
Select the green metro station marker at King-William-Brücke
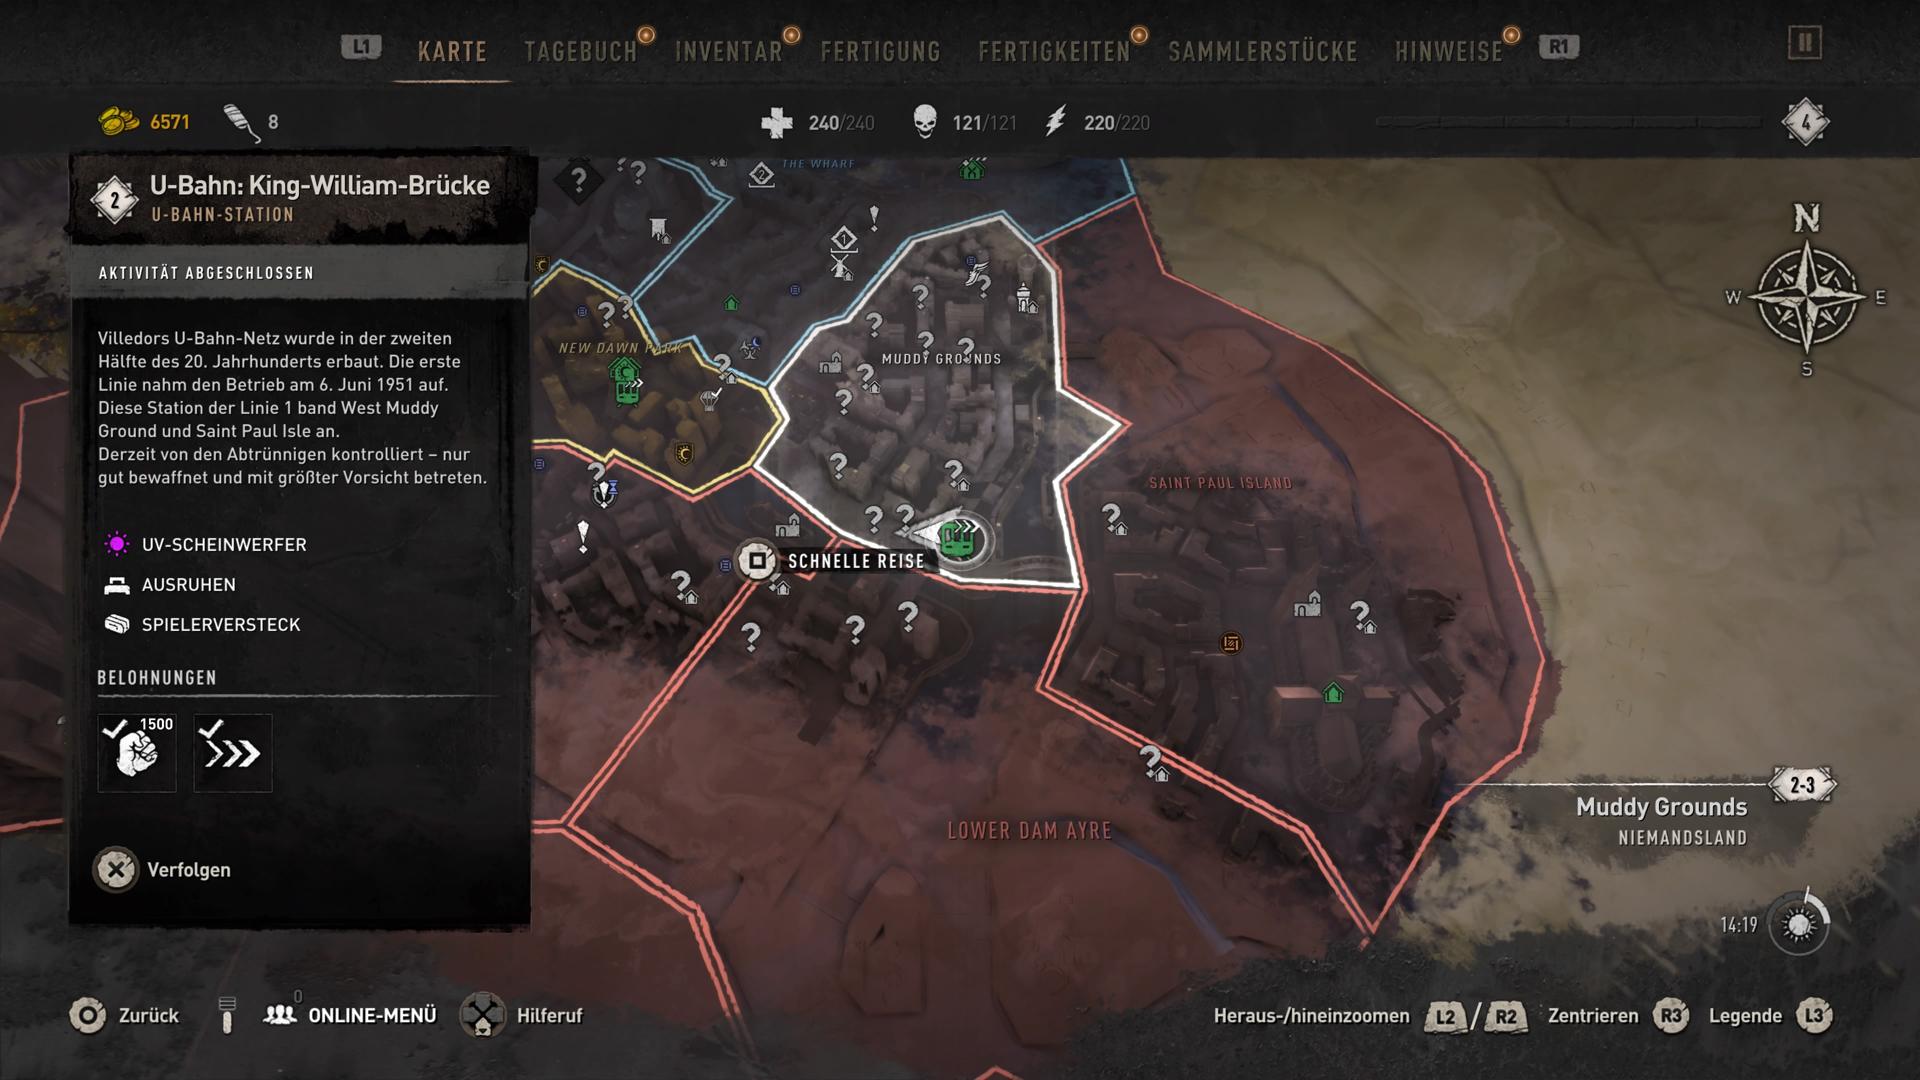click(957, 540)
